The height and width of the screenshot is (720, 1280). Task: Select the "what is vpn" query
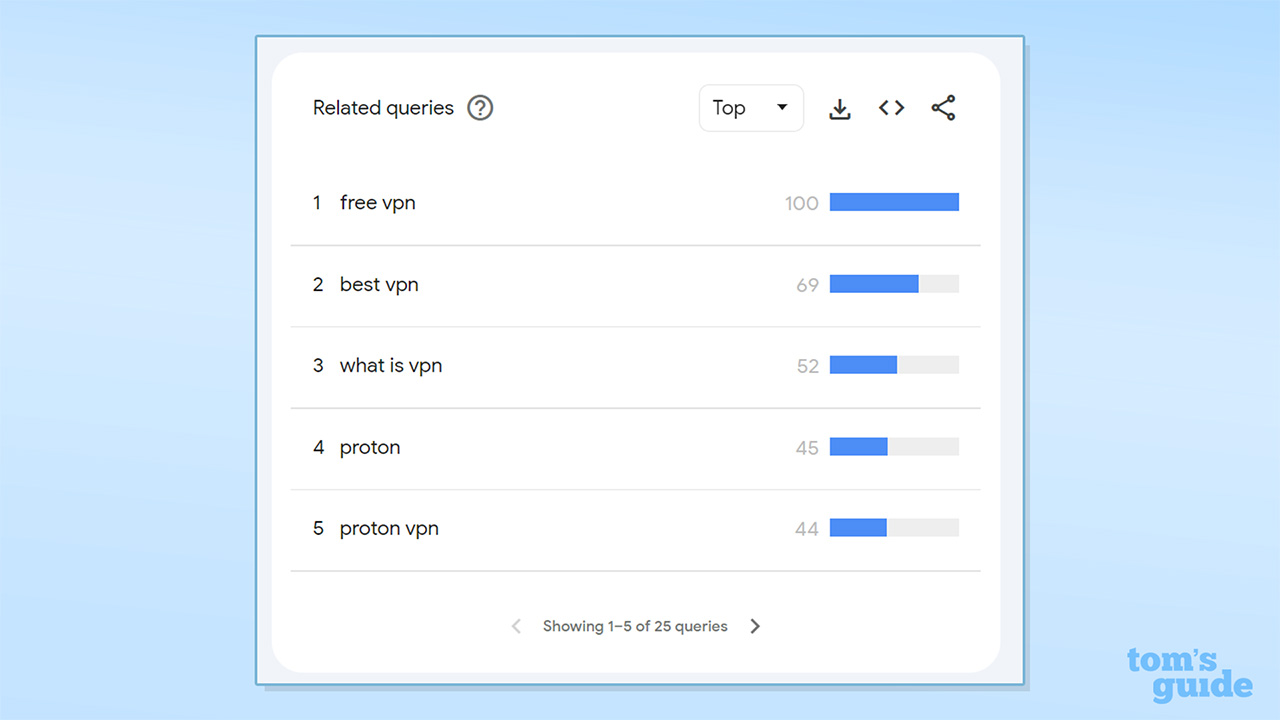pos(390,366)
